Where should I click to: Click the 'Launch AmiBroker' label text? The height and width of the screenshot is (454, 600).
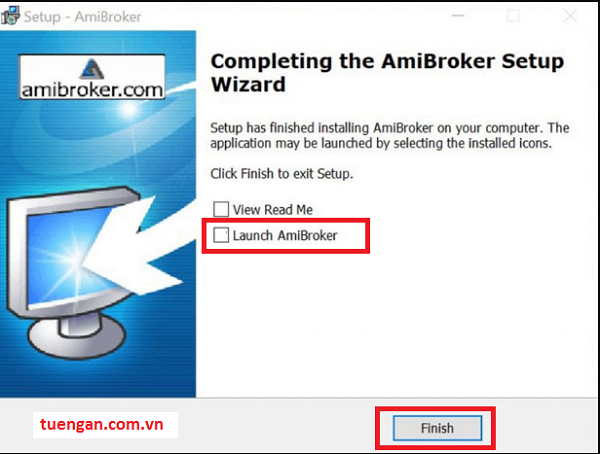pyautogui.click(x=285, y=235)
